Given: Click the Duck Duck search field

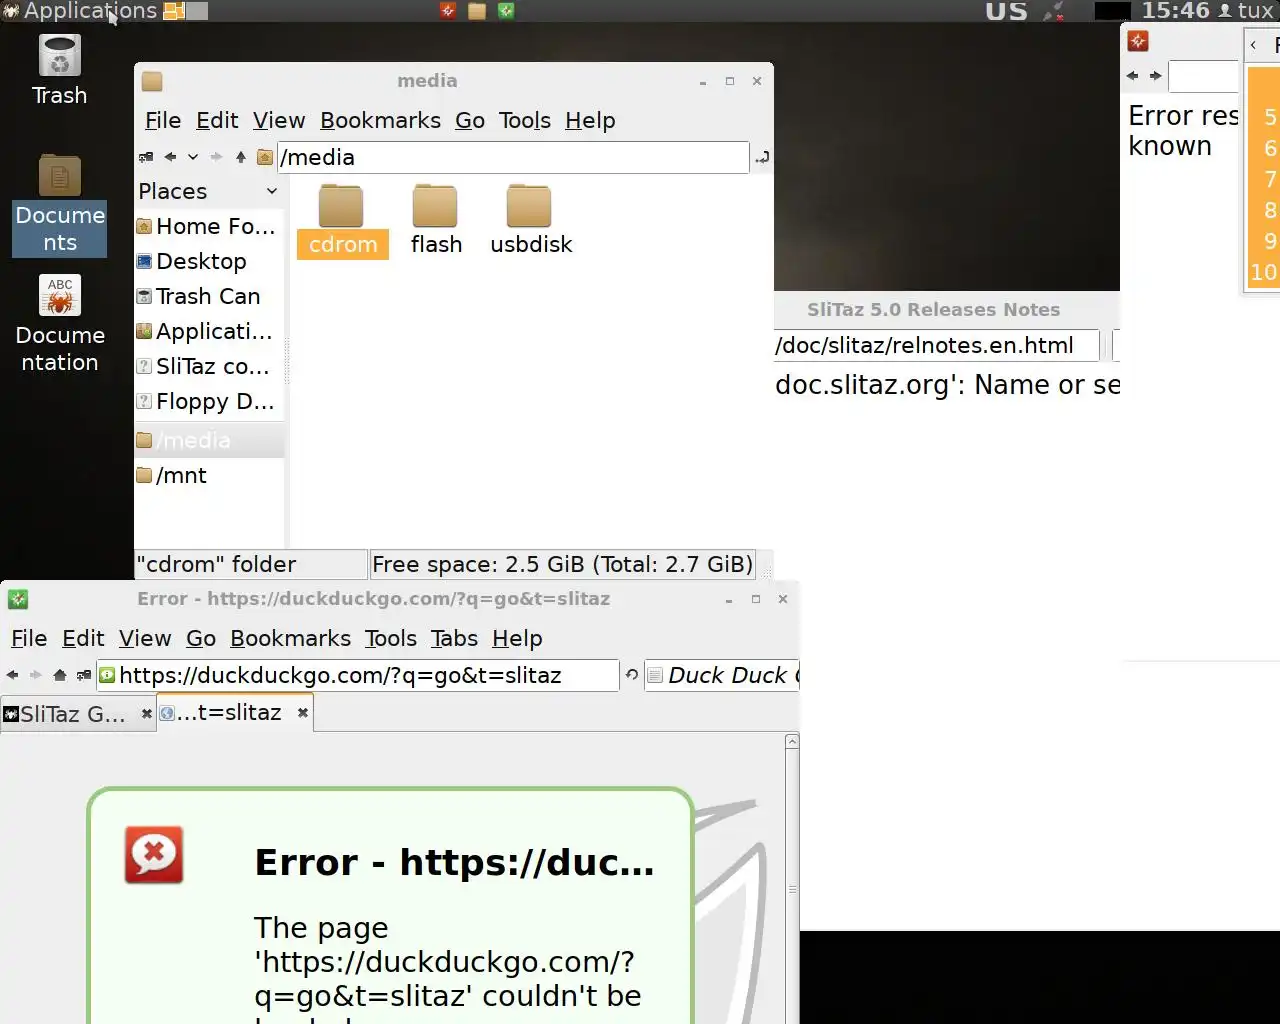Looking at the screenshot, I should click(x=722, y=675).
